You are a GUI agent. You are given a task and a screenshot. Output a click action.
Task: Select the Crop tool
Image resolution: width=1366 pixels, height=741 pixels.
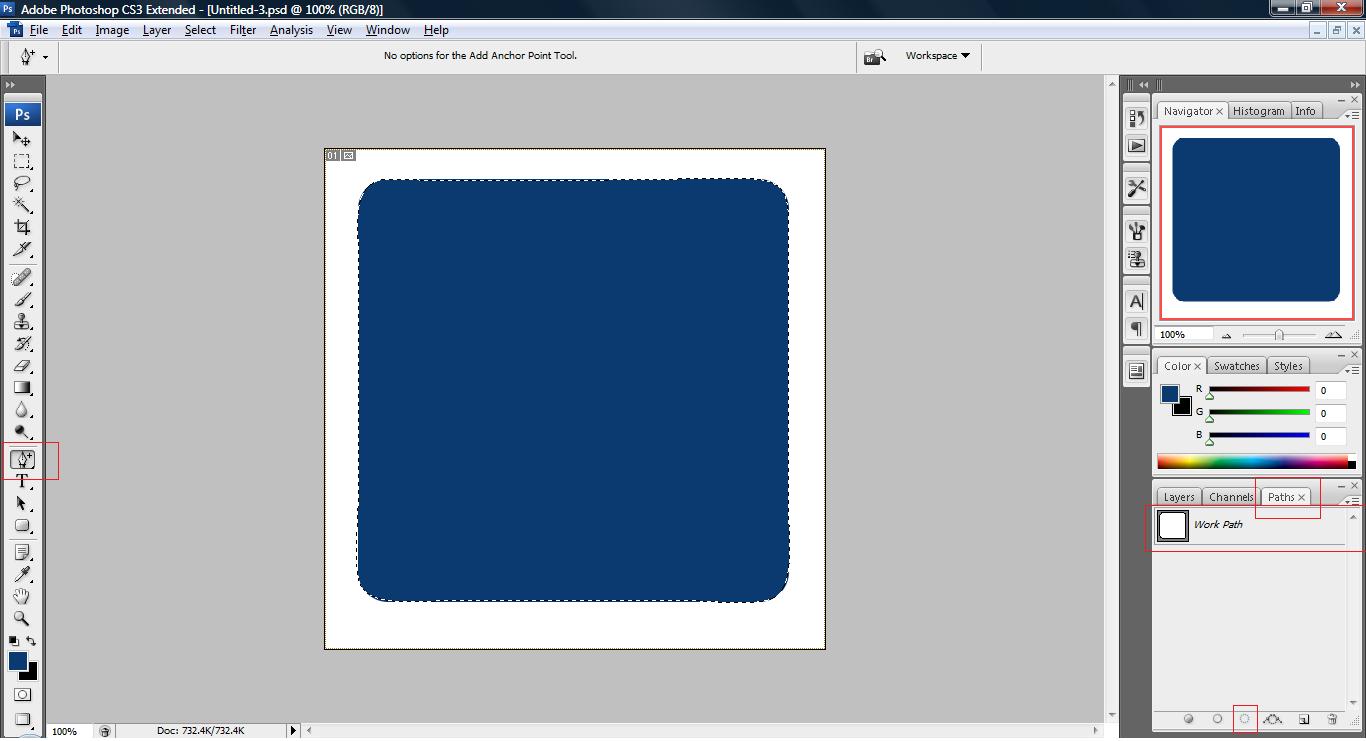[x=22, y=228]
